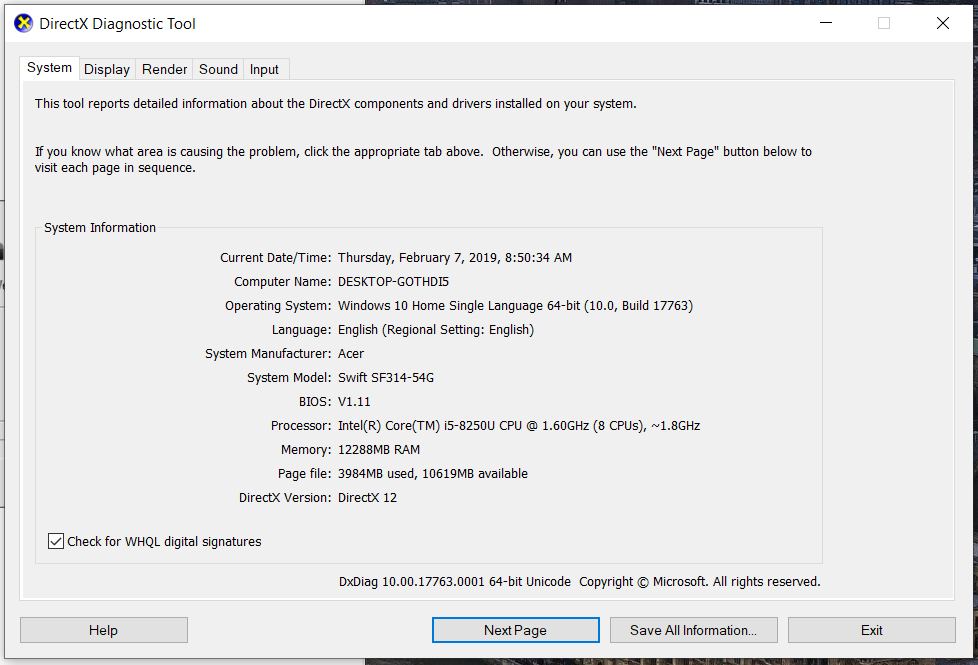Click the 'Processor:' label
978x665 pixels.
[301, 426]
